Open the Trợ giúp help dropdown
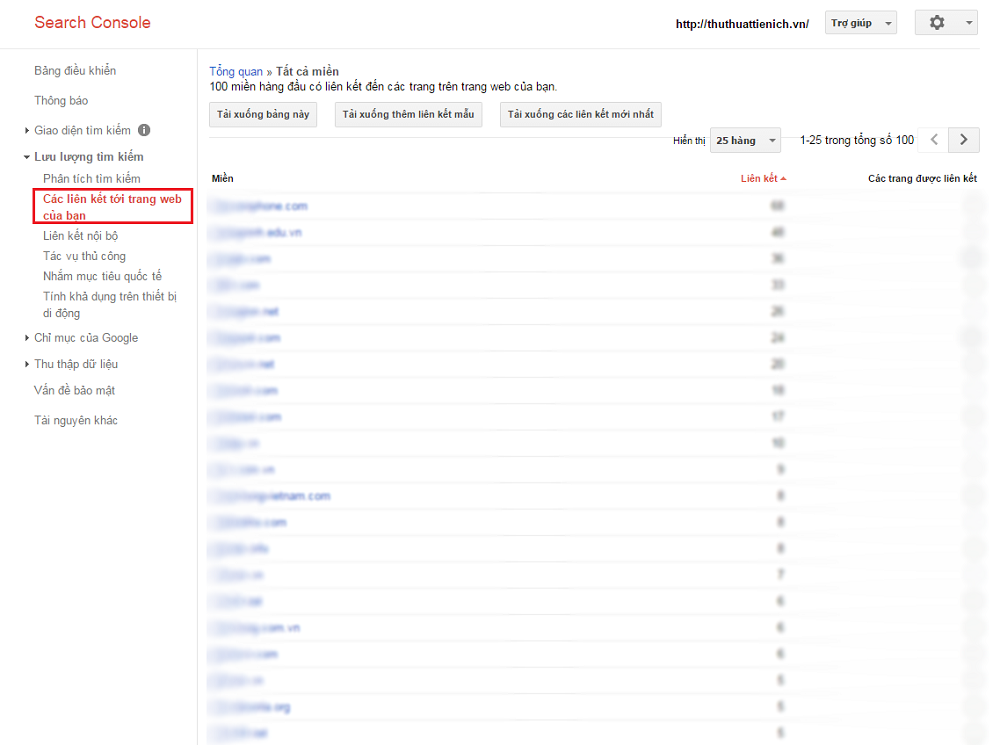1000x745 pixels. point(860,23)
